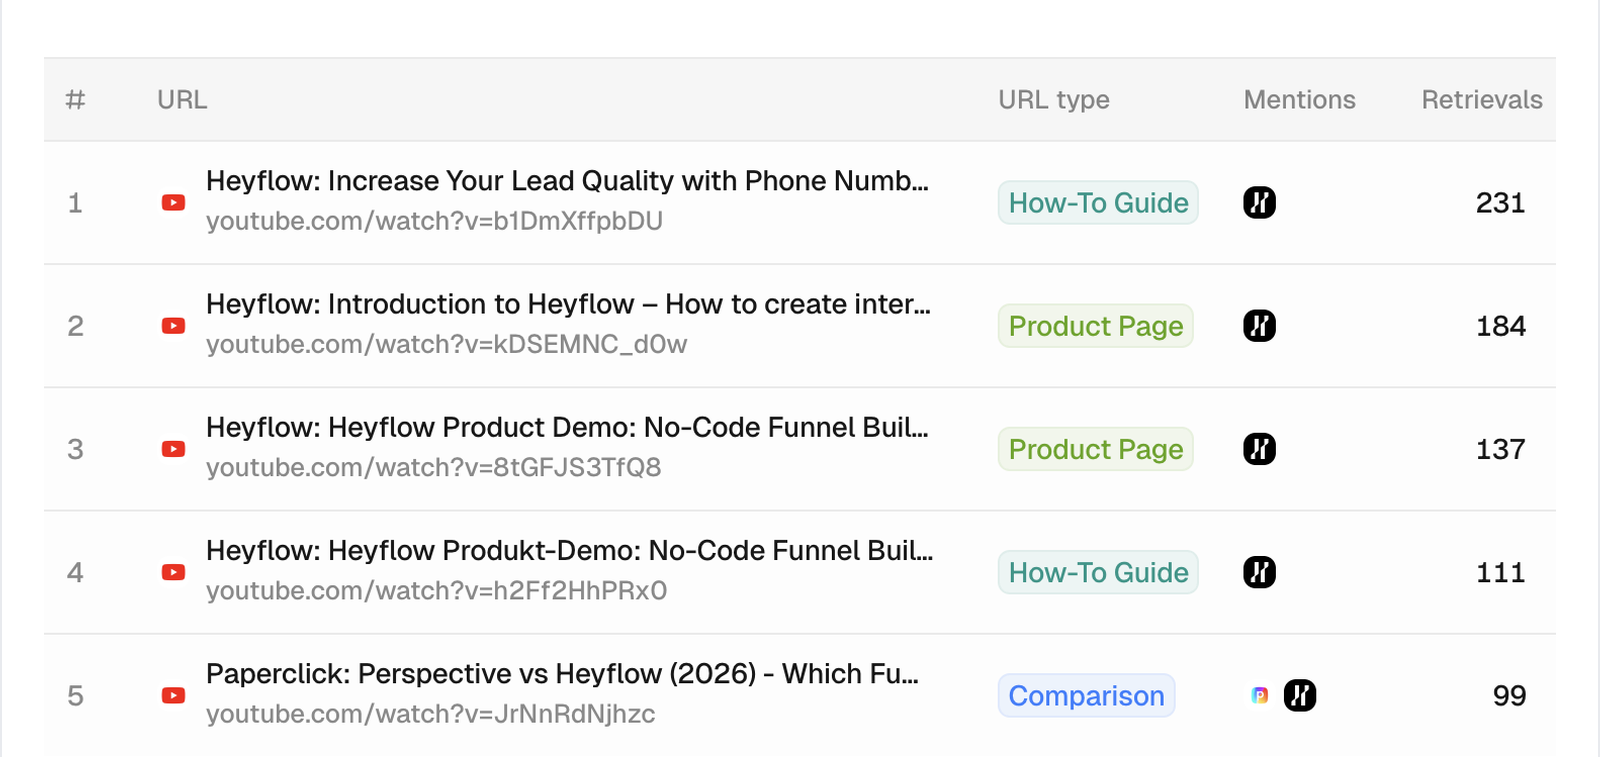The width and height of the screenshot is (1600, 757).
Task: Click row number 3
Action: coord(75,449)
